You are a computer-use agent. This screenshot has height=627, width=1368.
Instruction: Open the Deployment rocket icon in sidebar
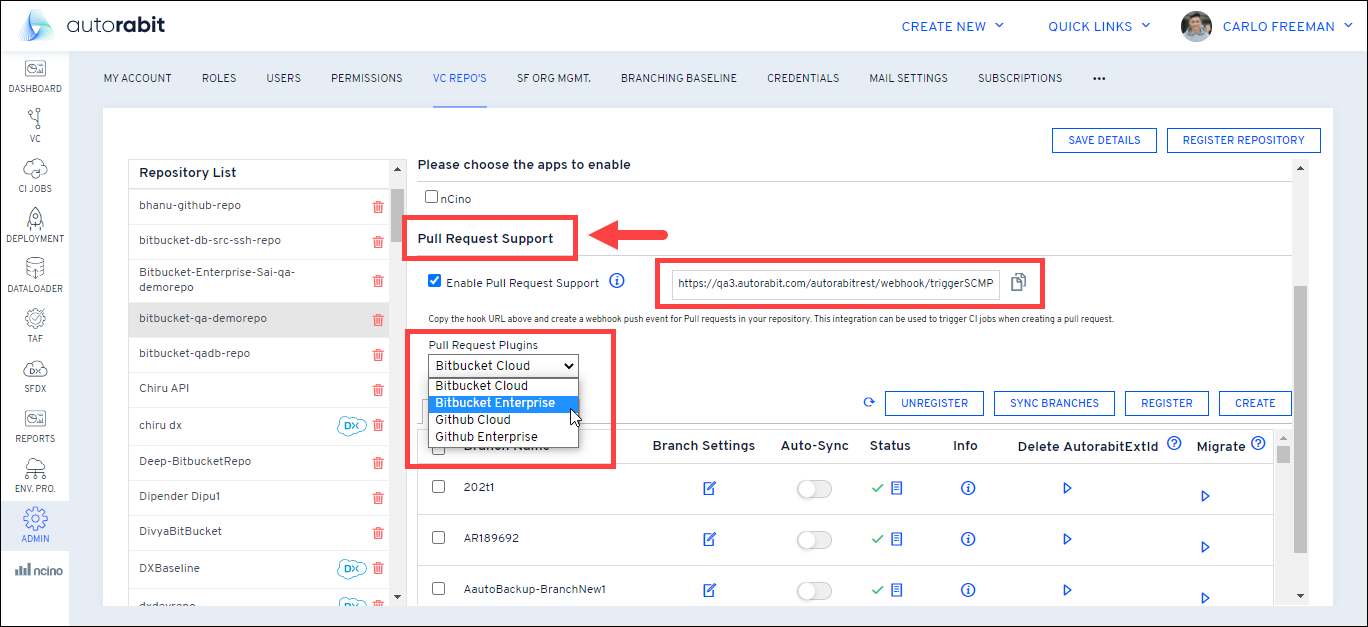(x=35, y=219)
